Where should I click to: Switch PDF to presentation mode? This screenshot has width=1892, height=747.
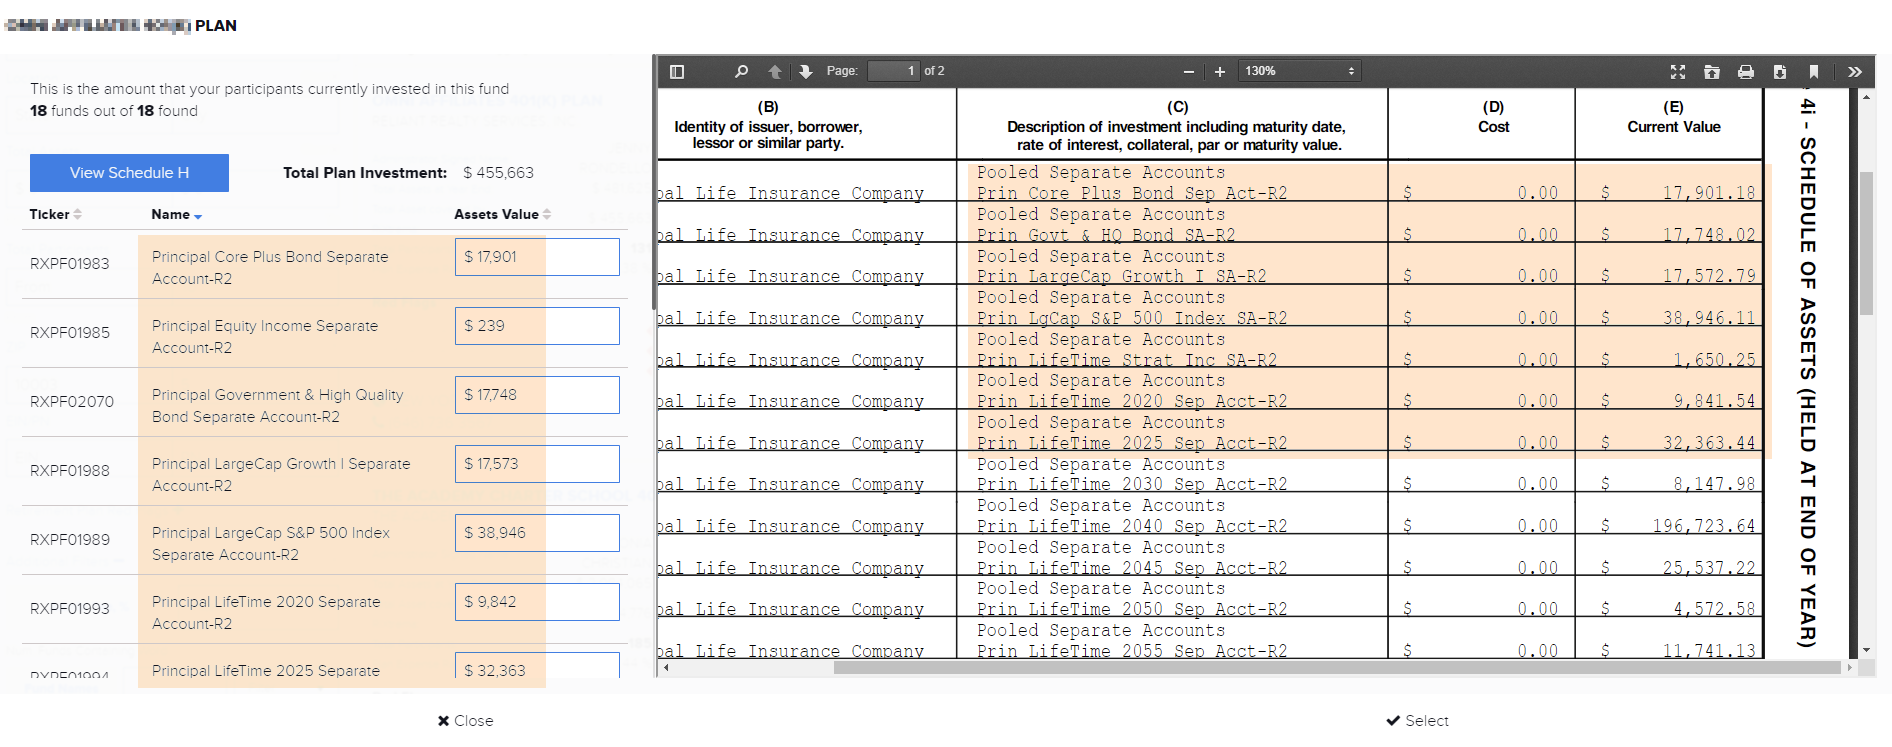point(1678,72)
